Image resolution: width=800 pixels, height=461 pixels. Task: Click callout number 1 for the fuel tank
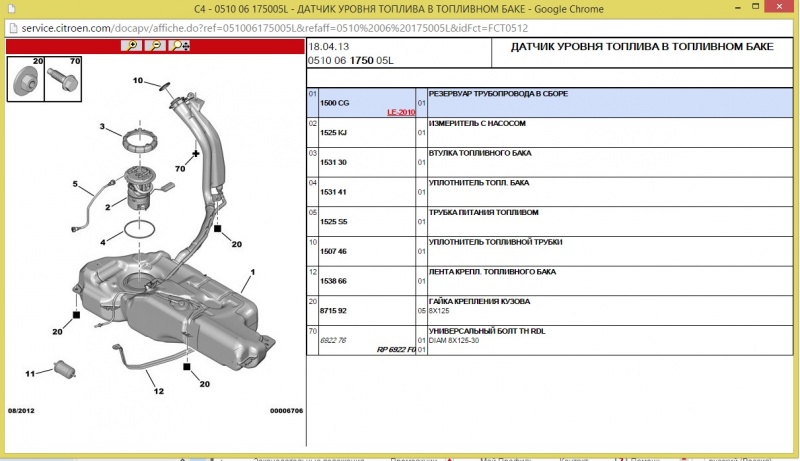tap(253, 272)
